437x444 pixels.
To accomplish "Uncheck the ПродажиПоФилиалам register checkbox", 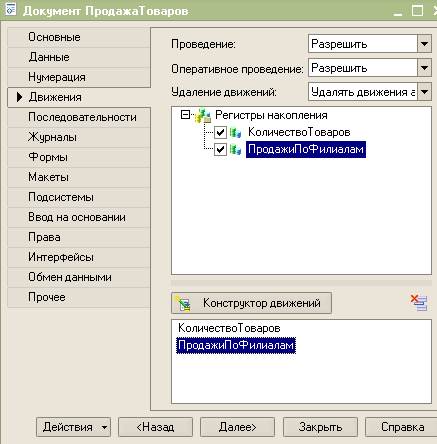I will (x=220, y=149).
